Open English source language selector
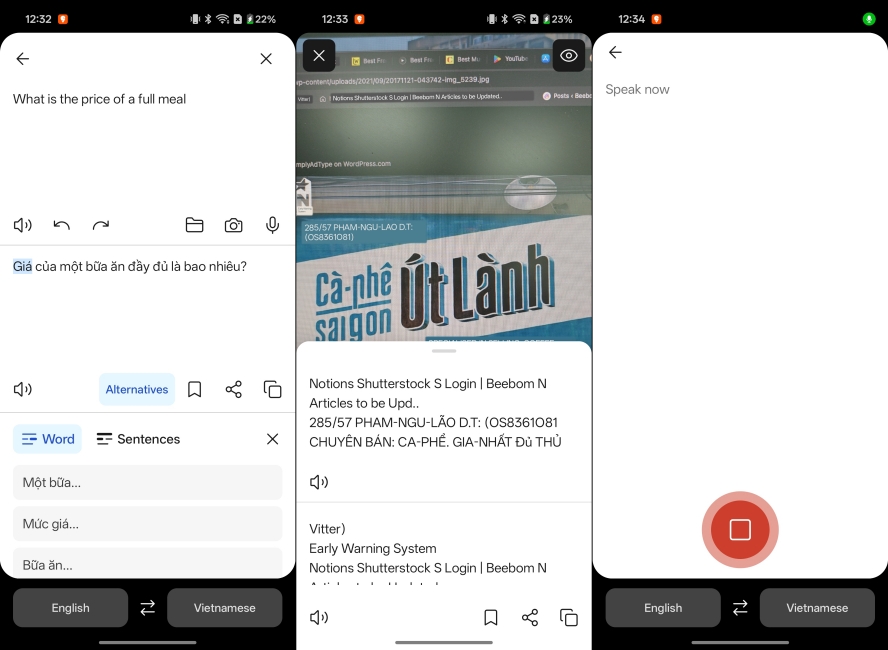 click(x=70, y=607)
